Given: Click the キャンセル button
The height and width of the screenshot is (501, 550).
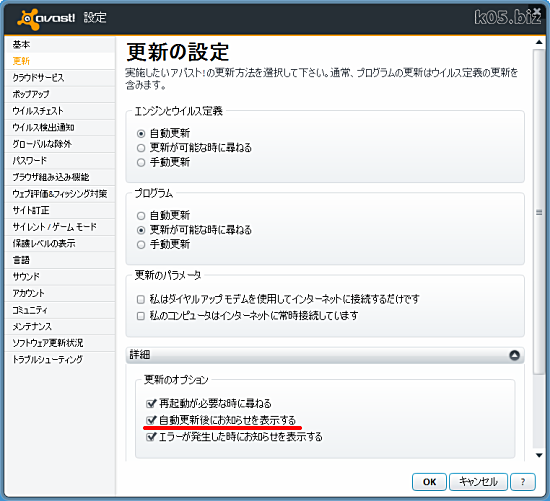Looking at the screenshot, I should [478, 482].
